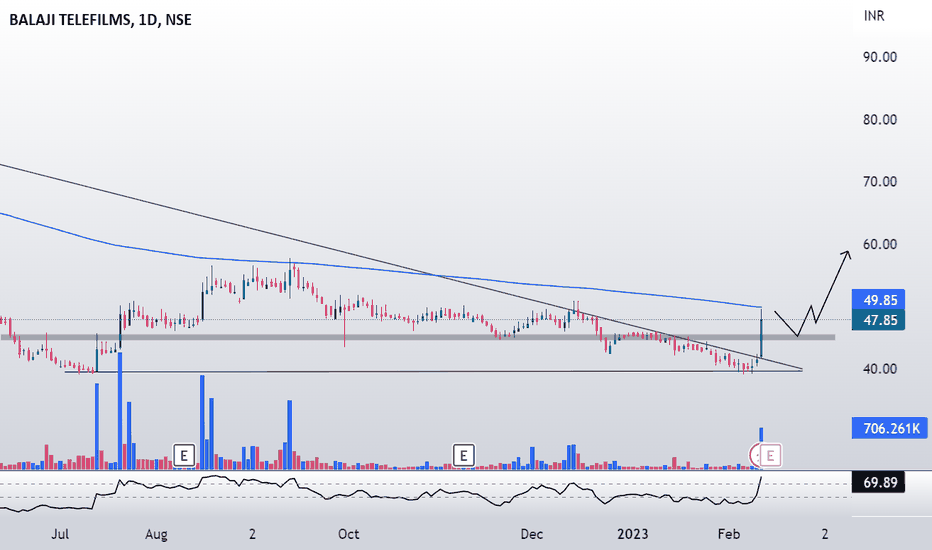Click the BALAJI TELEFILMS, 1D, NSE chart title
This screenshot has height=550, width=932.
click(x=100, y=20)
